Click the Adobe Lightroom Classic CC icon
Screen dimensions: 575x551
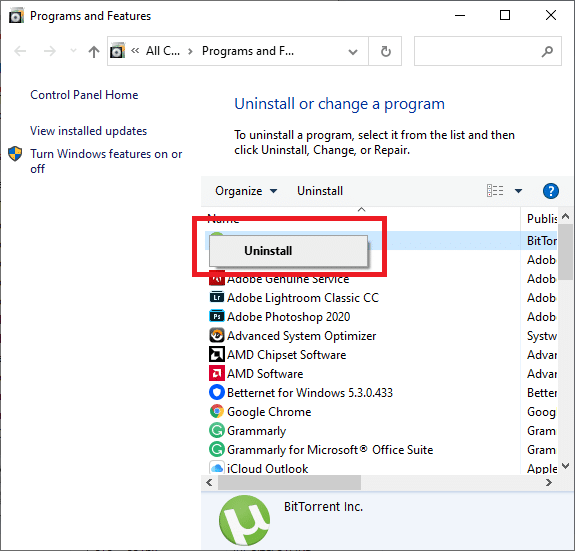pyautogui.click(x=217, y=297)
